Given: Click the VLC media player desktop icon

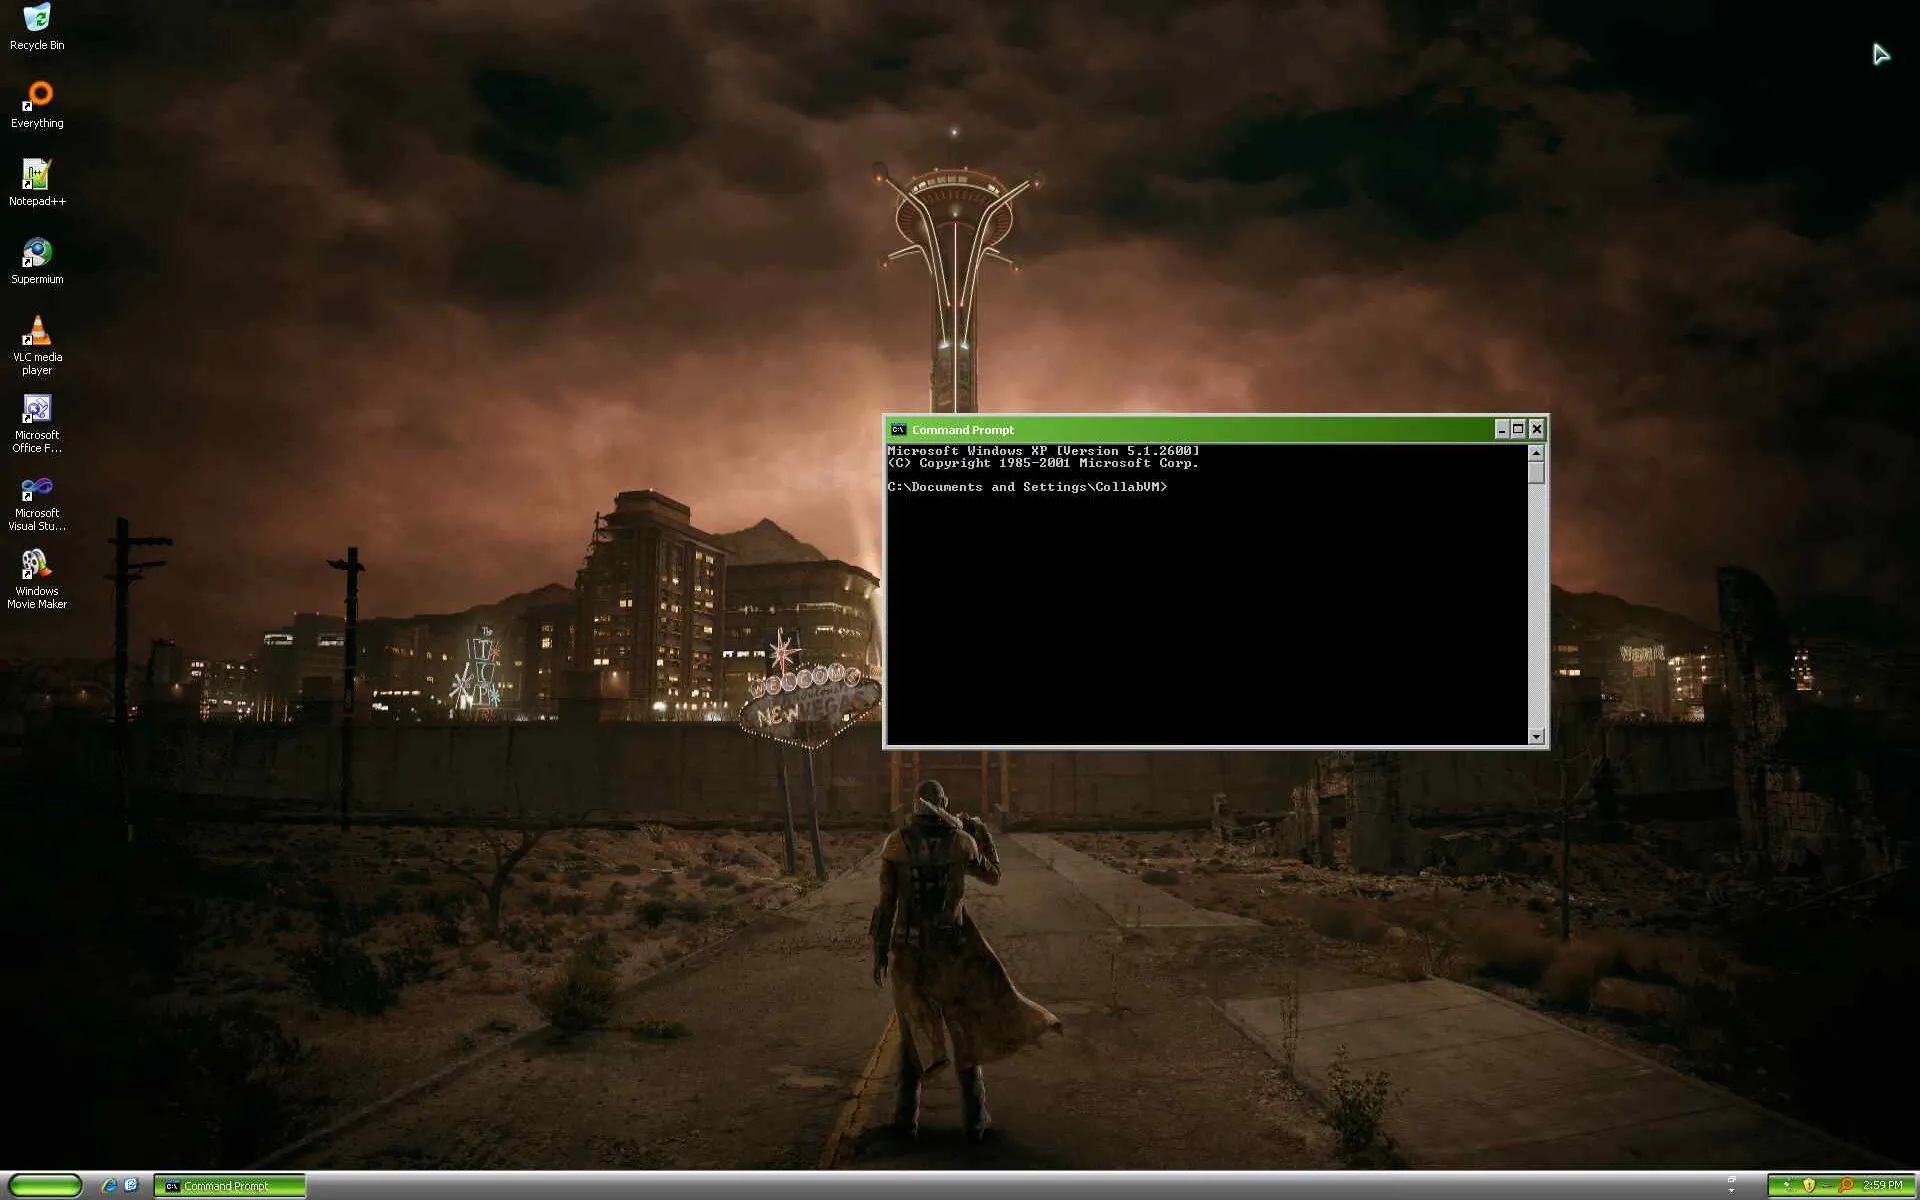Looking at the screenshot, I should click(x=37, y=331).
